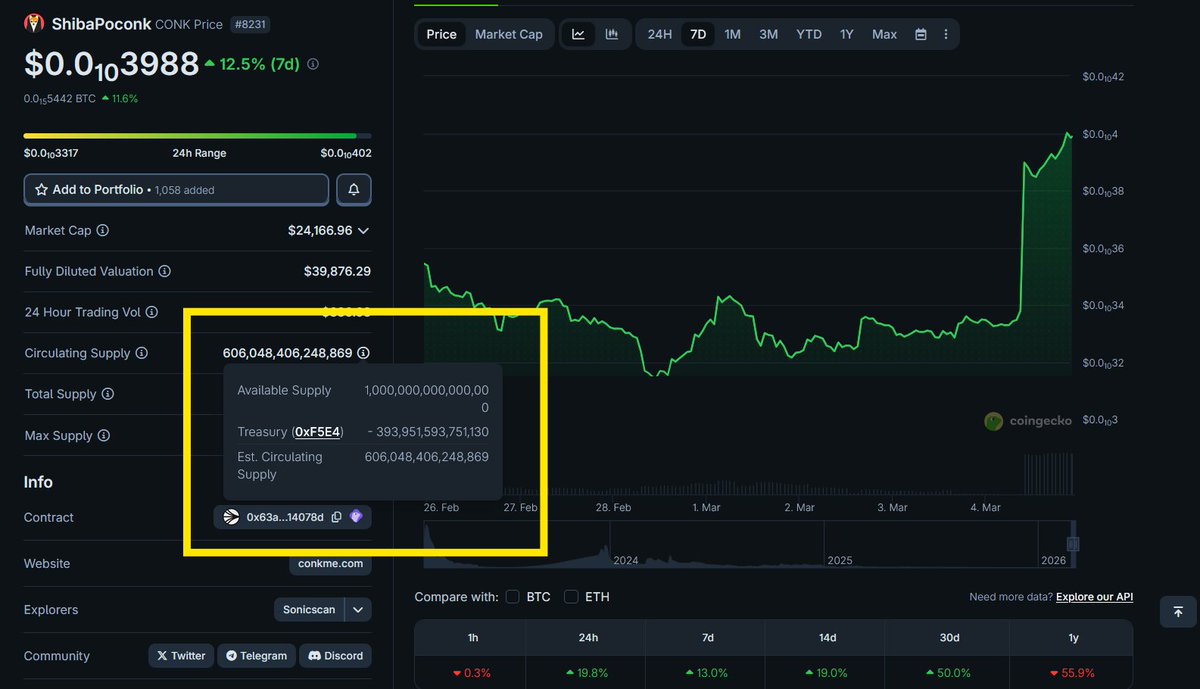This screenshot has height=689, width=1200.
Task: Open the conkme.com website link
Action: click(x=330, y=563)
